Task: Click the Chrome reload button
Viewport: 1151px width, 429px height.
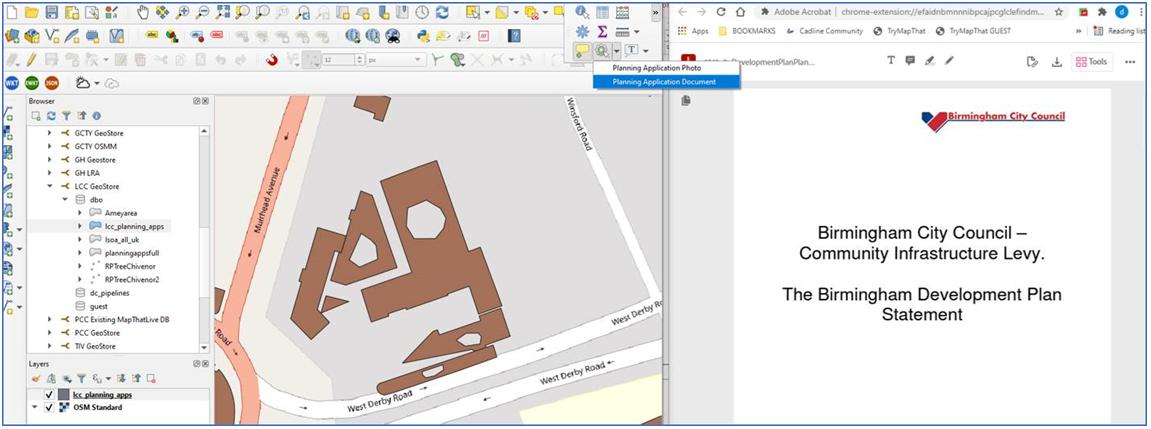Action: coord(721,12)
